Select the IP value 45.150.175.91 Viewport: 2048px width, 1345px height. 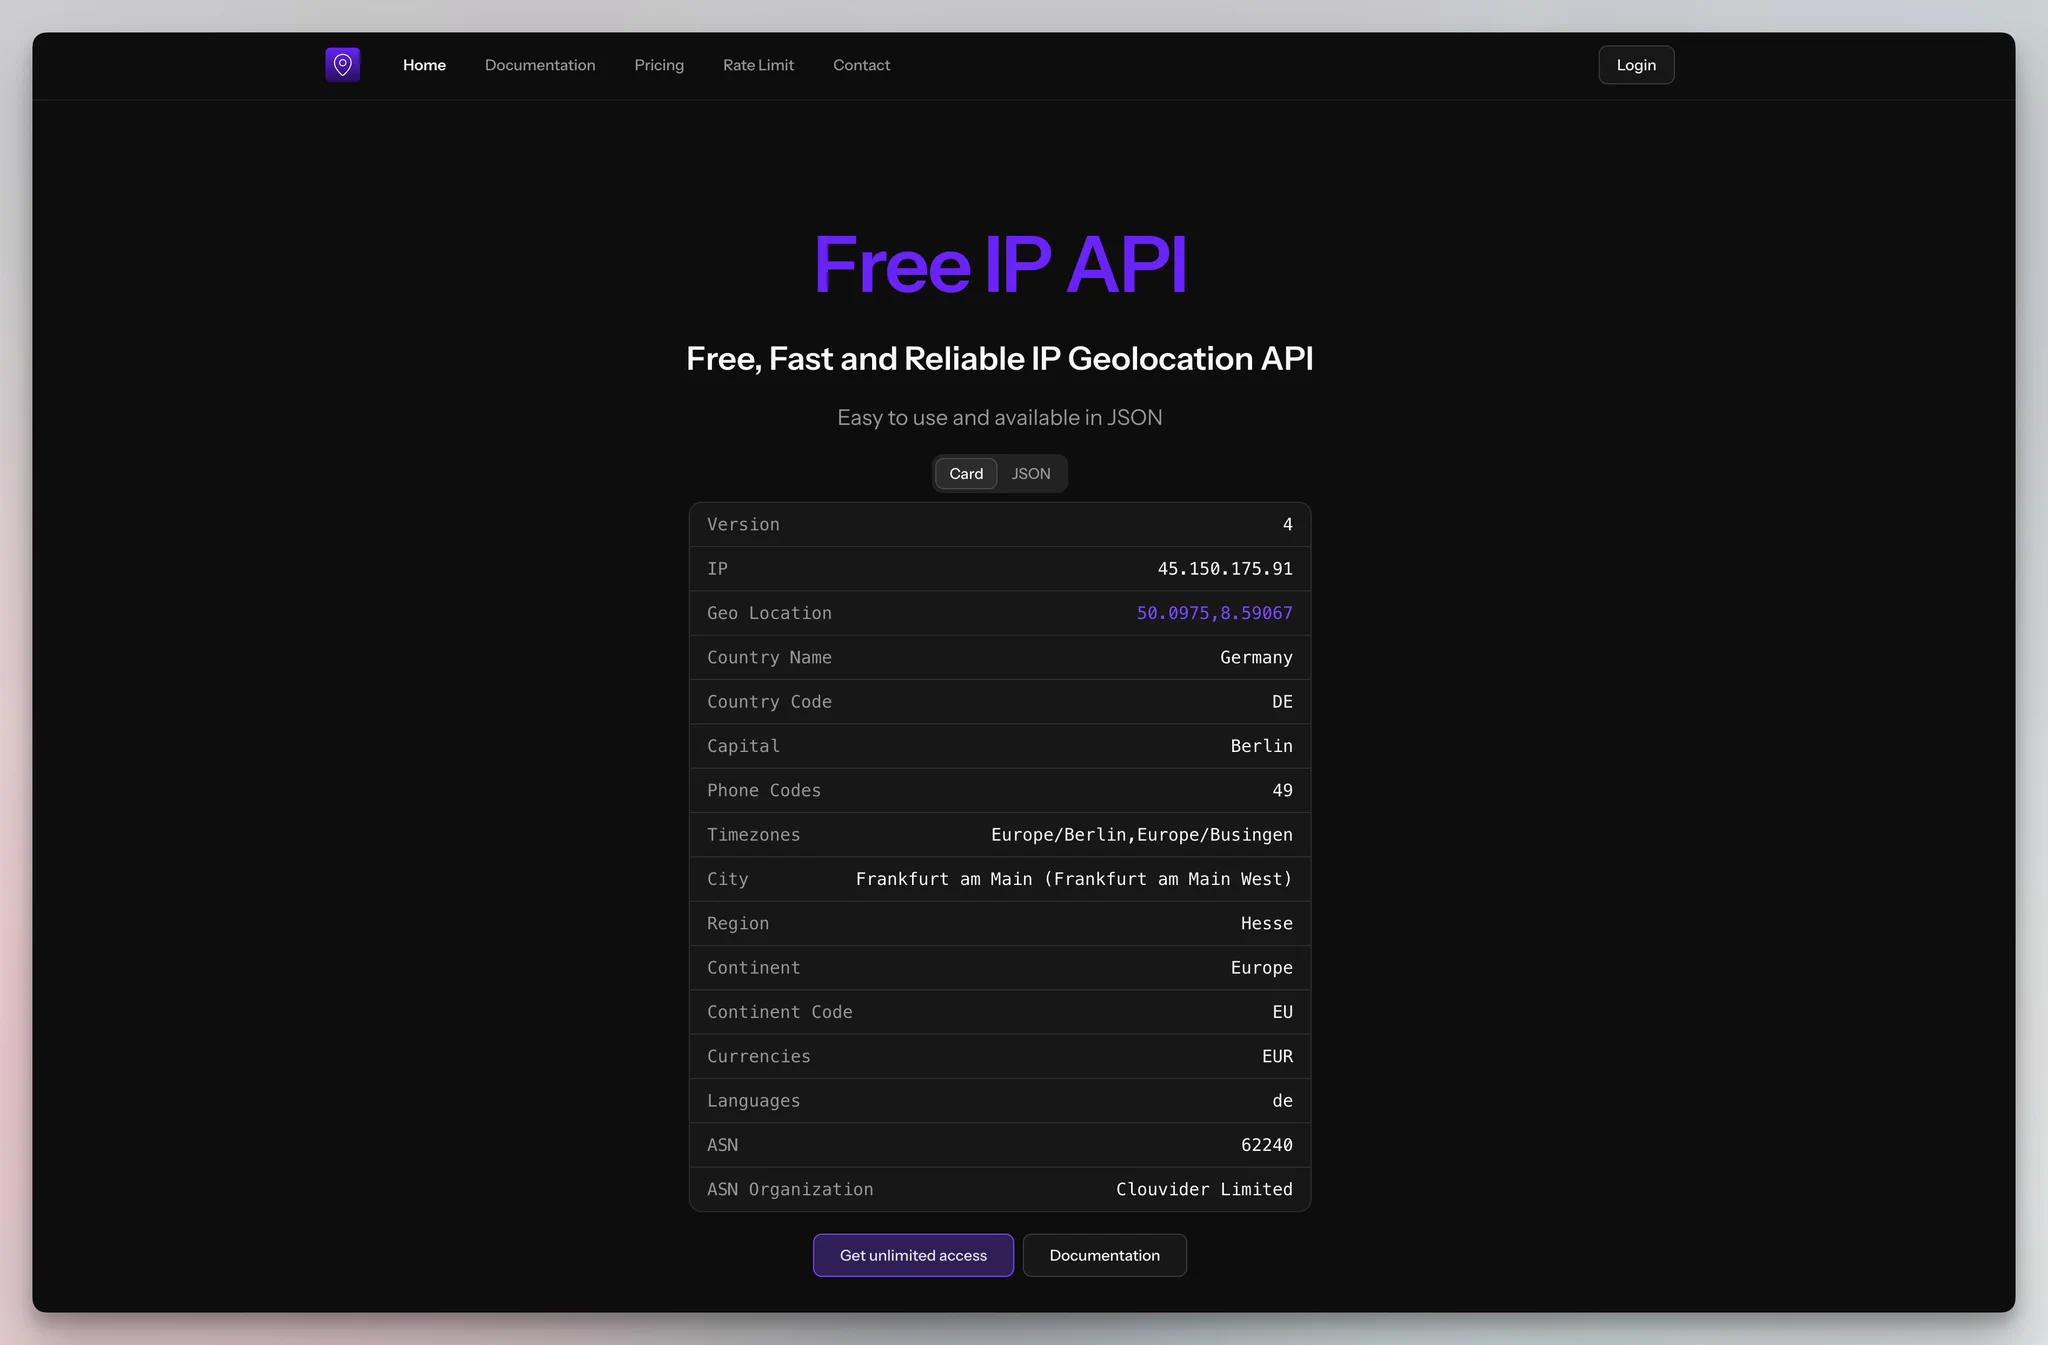click(1225, 569)
